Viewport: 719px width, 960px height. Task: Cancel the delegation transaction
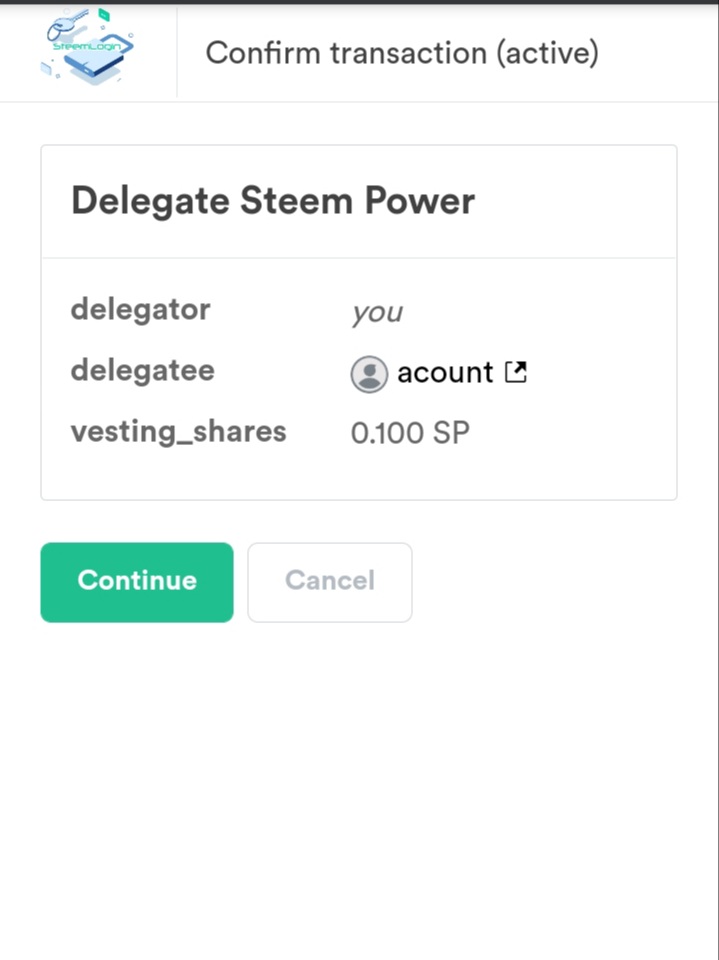(329, 582)
